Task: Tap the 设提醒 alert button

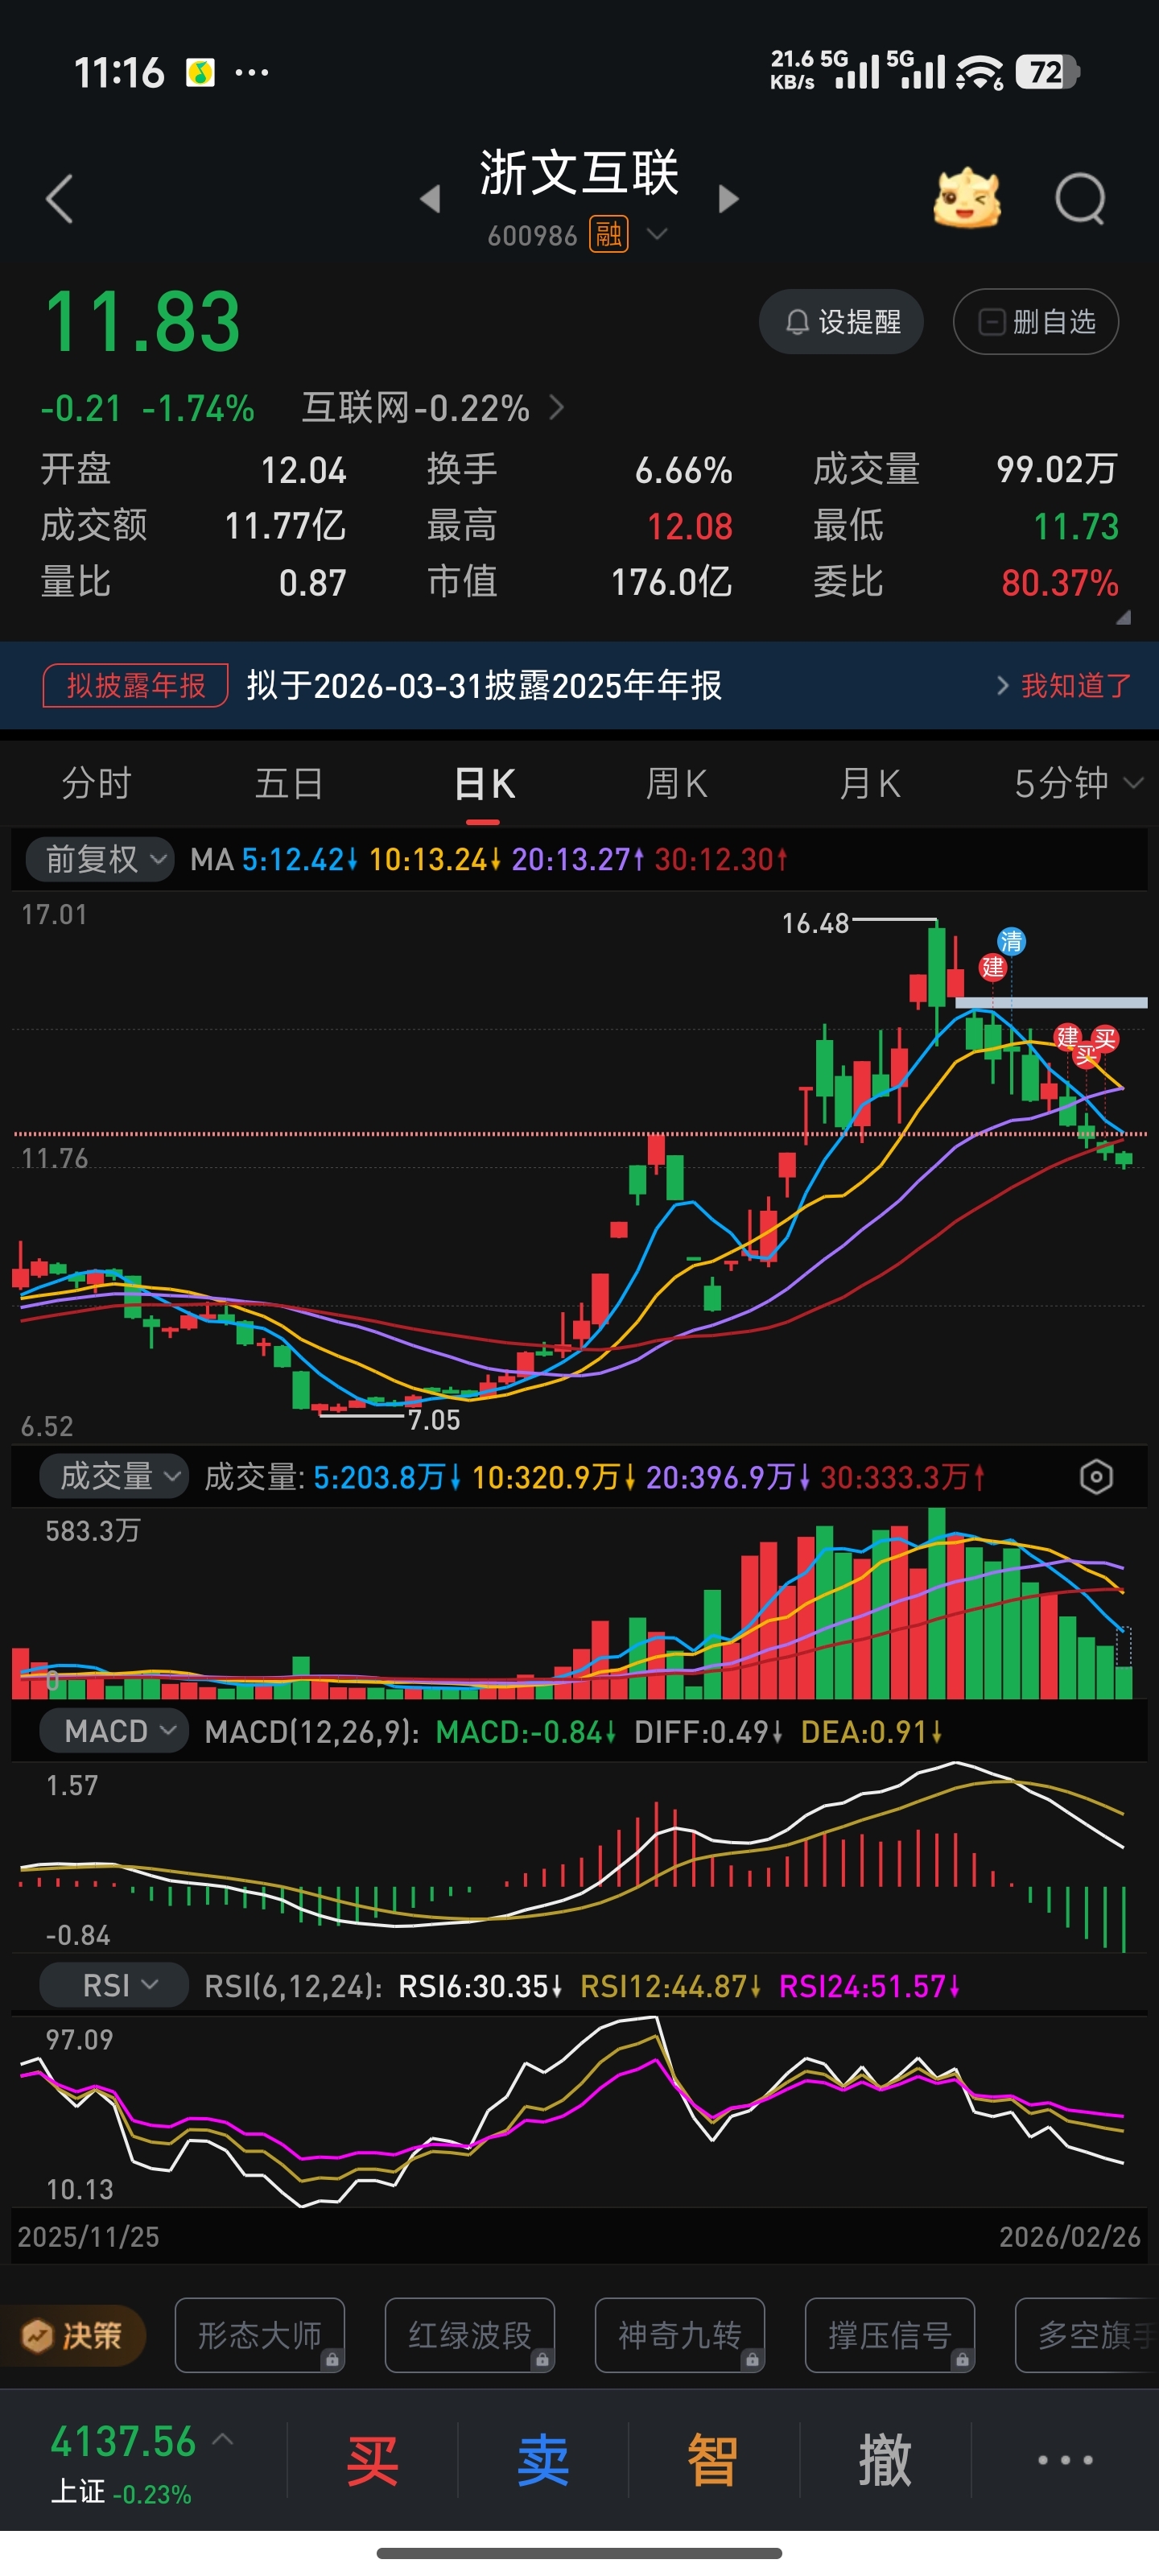Action: (841, 321)
